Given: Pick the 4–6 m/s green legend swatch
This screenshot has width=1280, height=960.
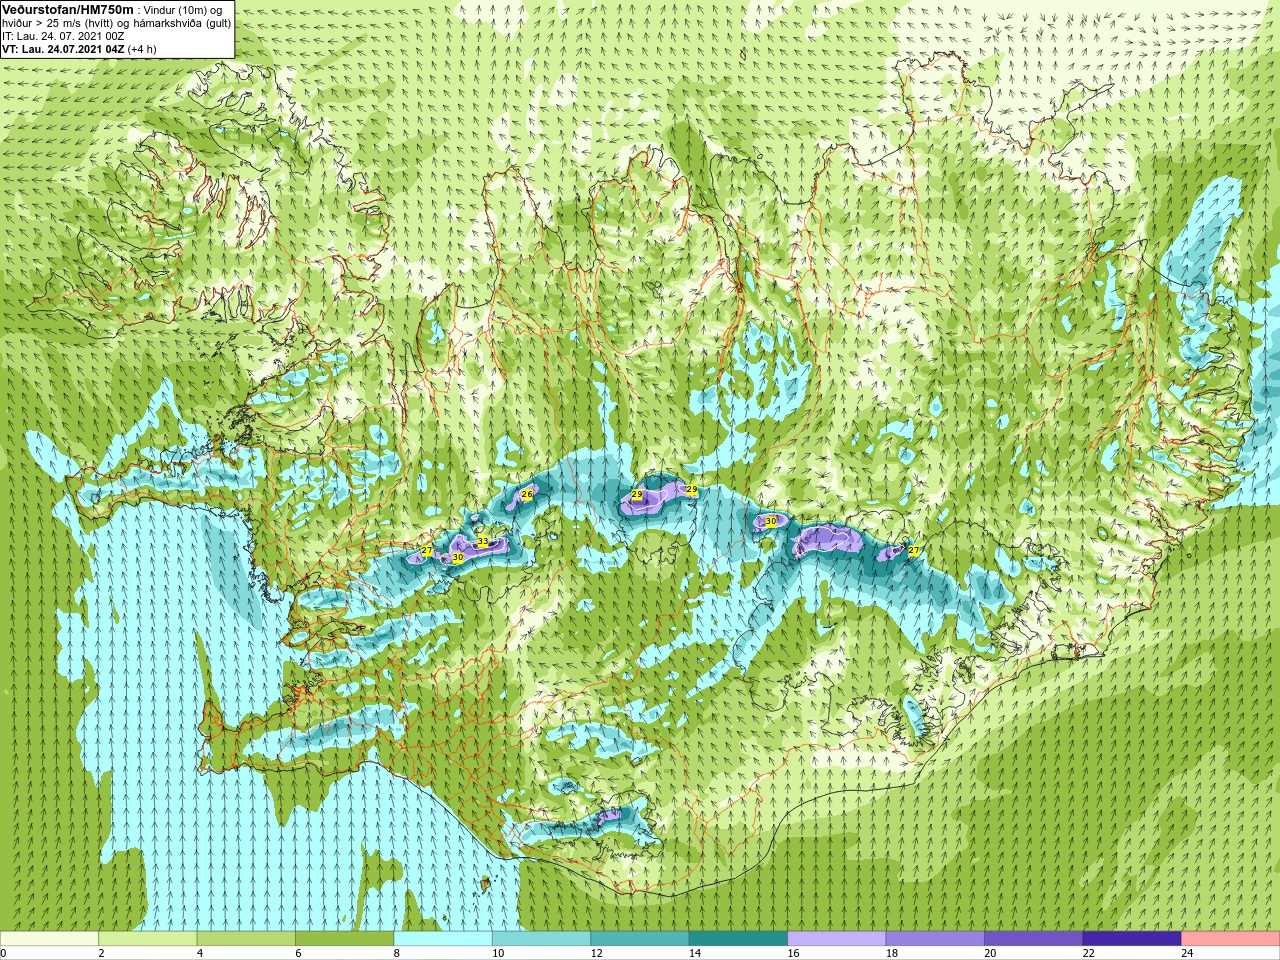Looking at the screenshot, I should point(246,939).
